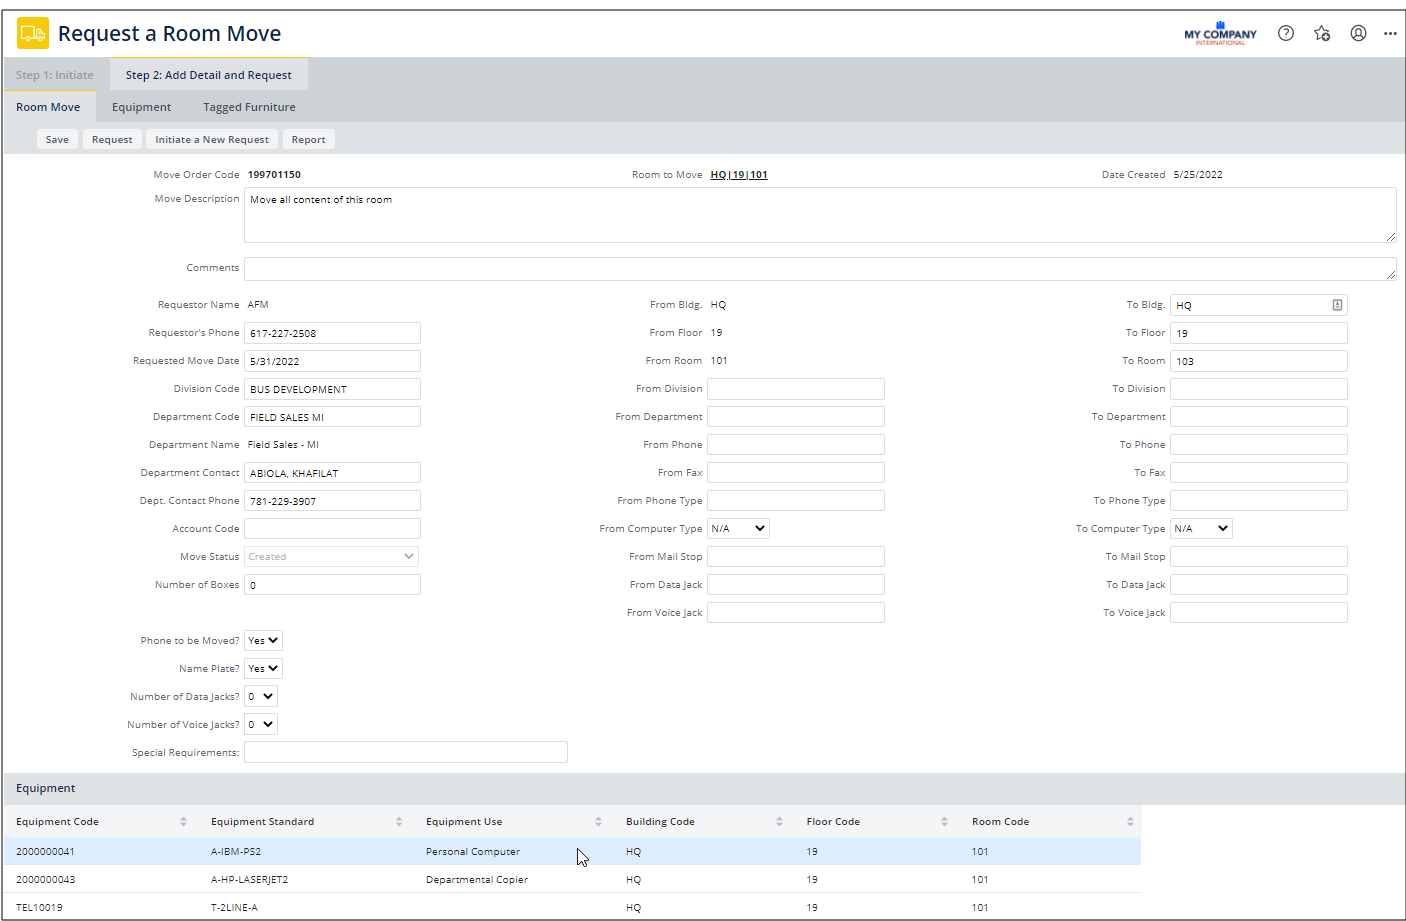This screenshot has width=1406, height=921.
Task: Switch to the Tagged Furniture tab
Action: [x=249, y=107]
